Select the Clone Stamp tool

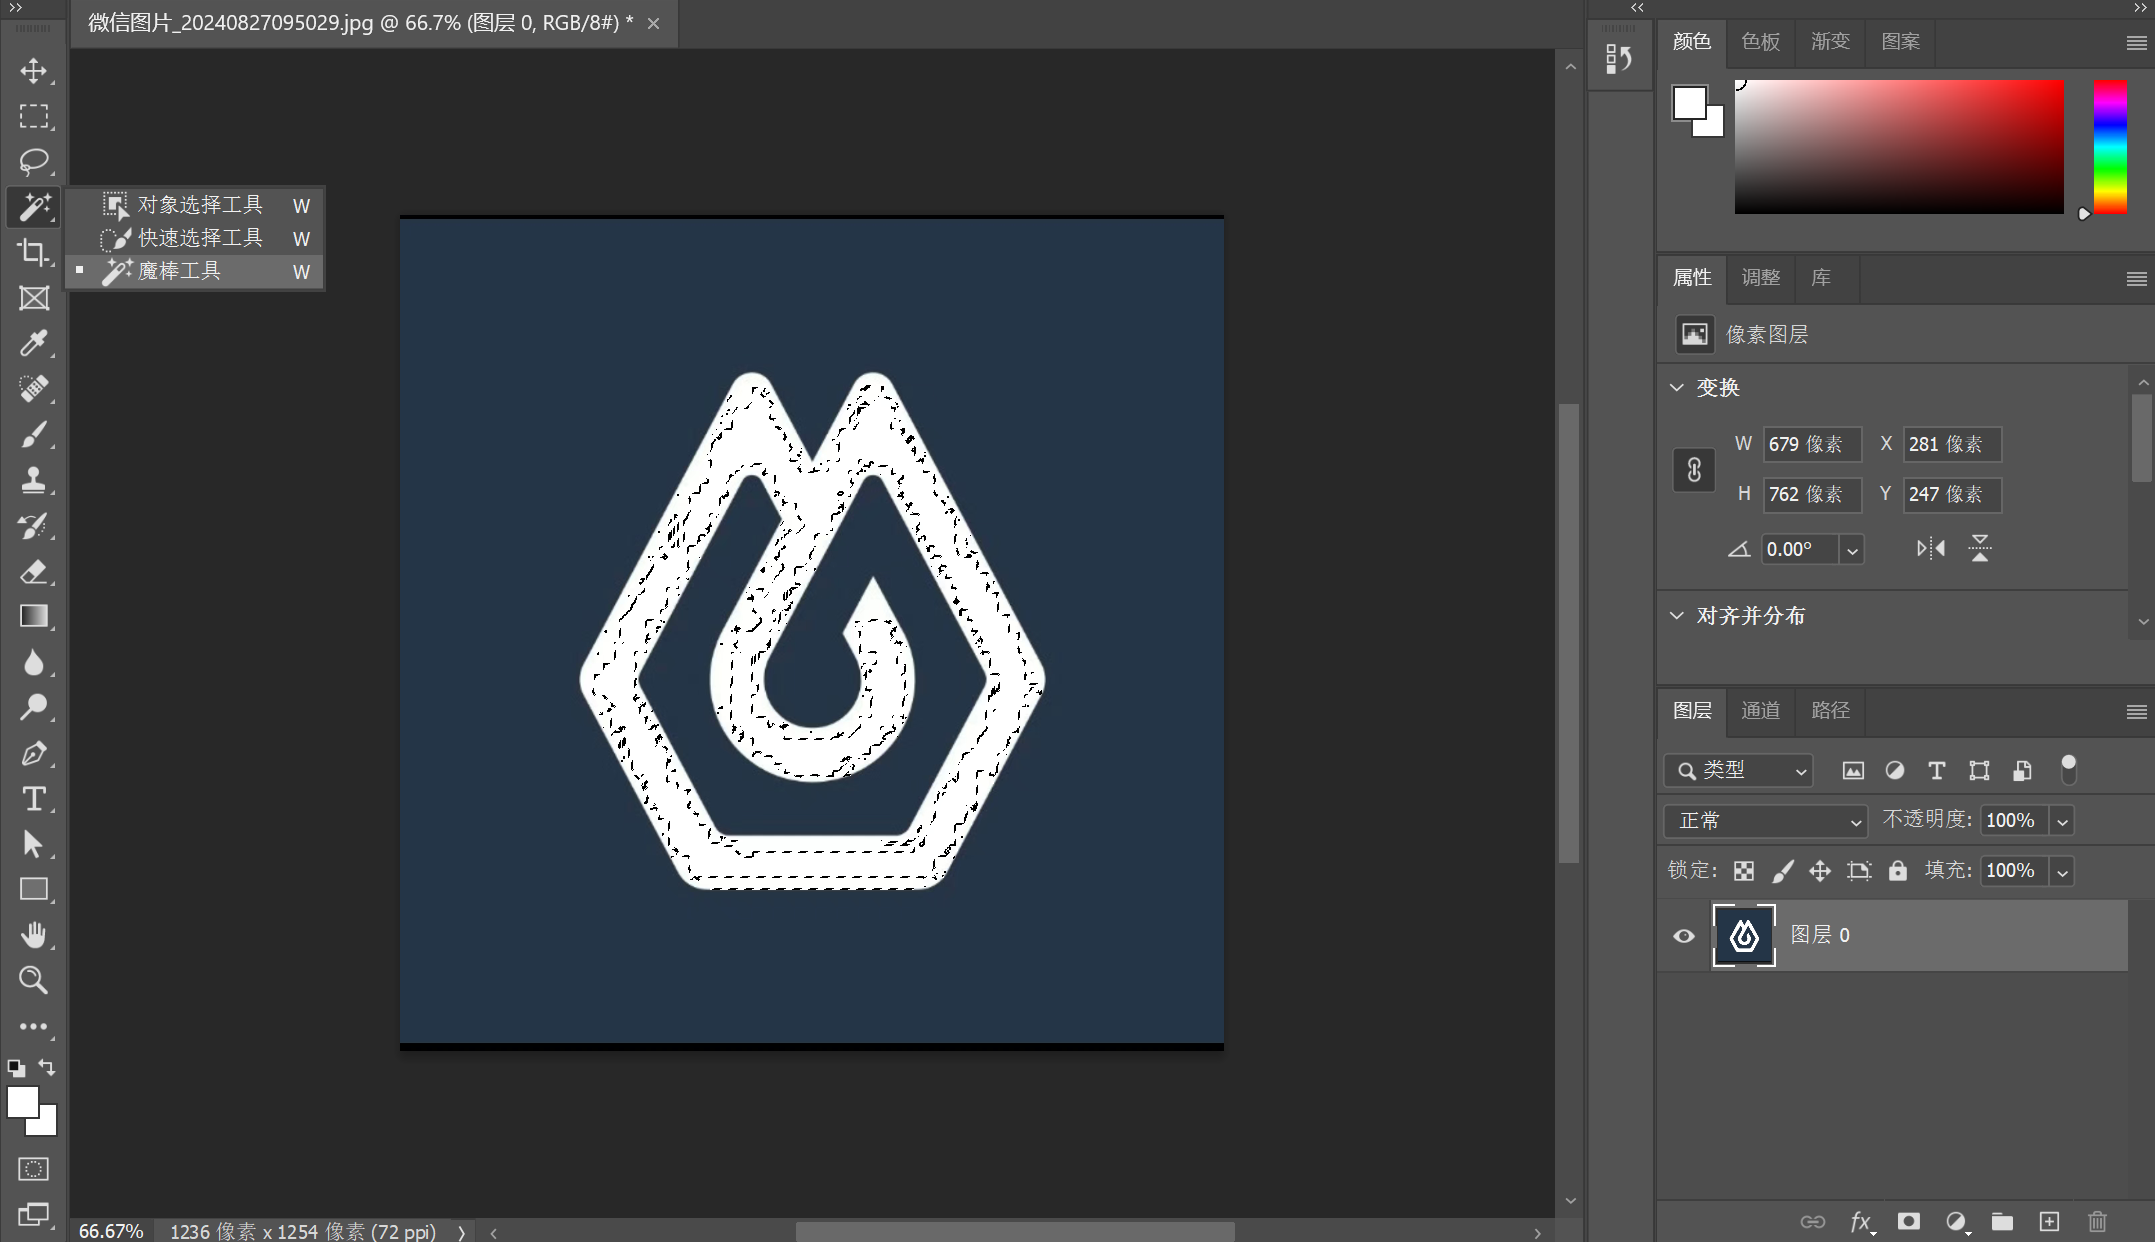point(33,480)
